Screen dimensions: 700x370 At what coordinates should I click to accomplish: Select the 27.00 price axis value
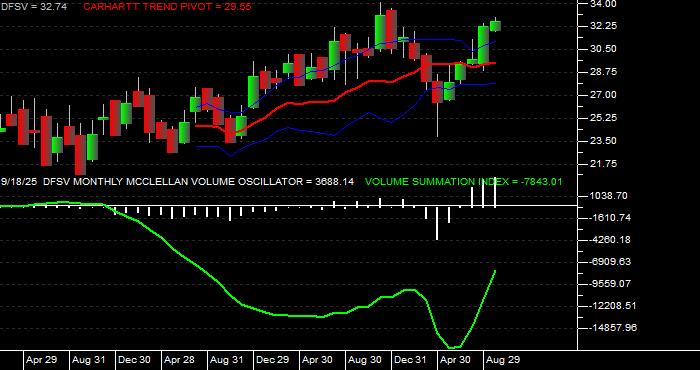(603, 95)
